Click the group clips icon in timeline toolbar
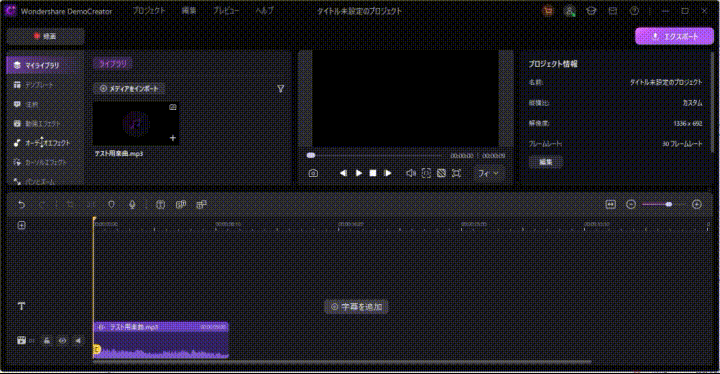720x374 pixels. 201,204
